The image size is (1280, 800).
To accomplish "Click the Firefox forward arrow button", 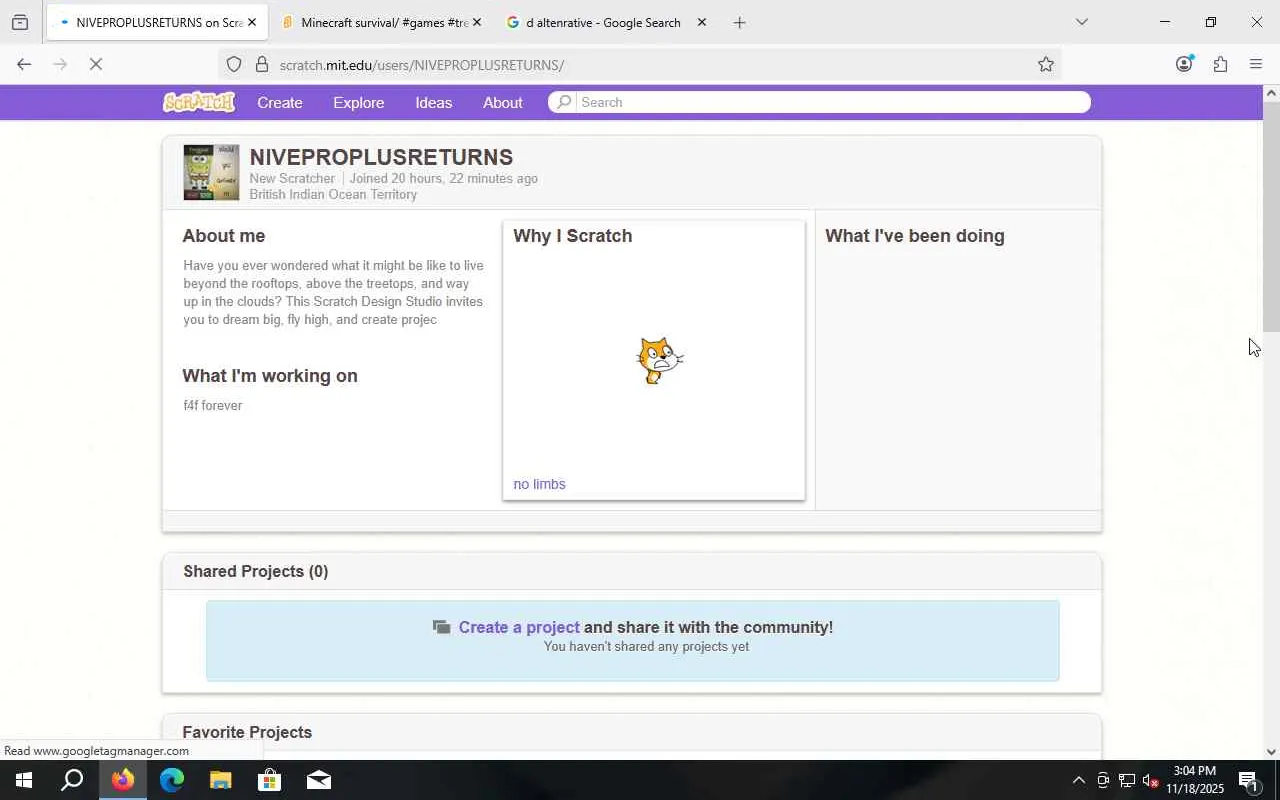I will click(59, 64).
